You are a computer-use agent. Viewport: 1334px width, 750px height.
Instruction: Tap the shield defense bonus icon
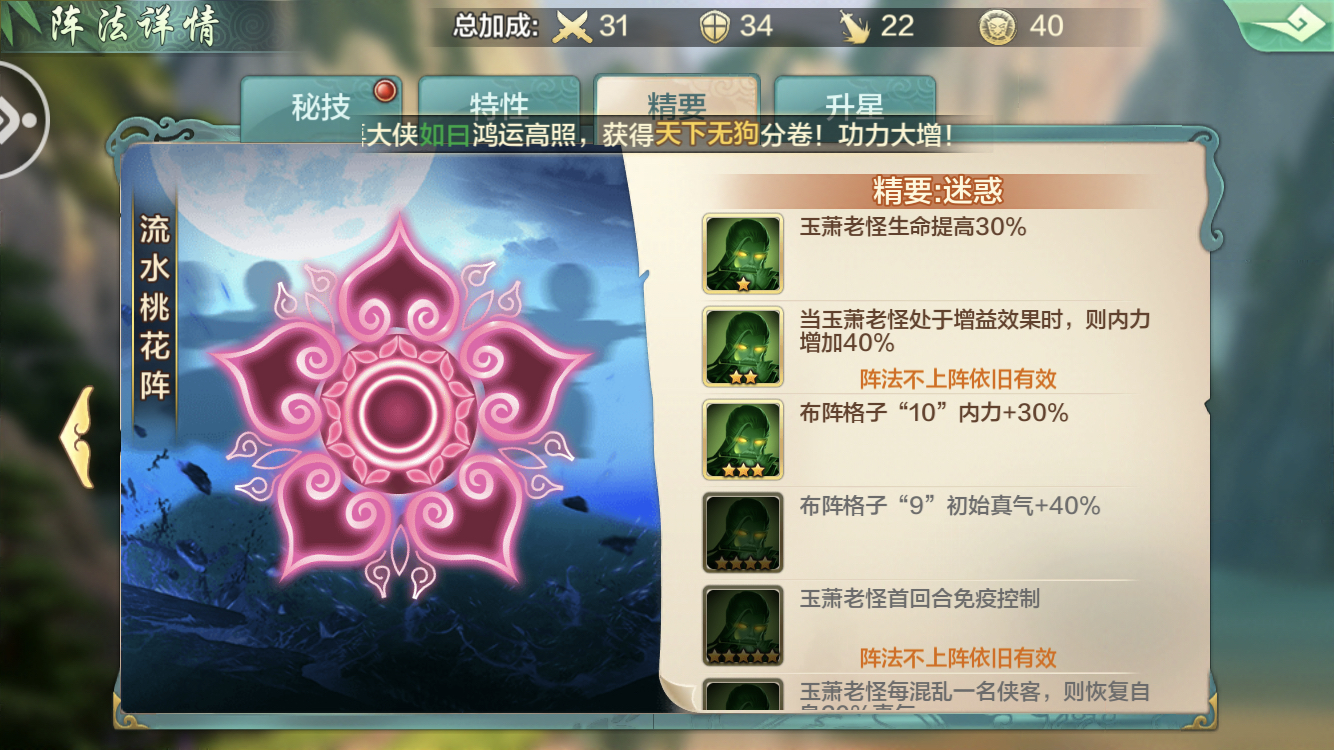coord(714,26)
